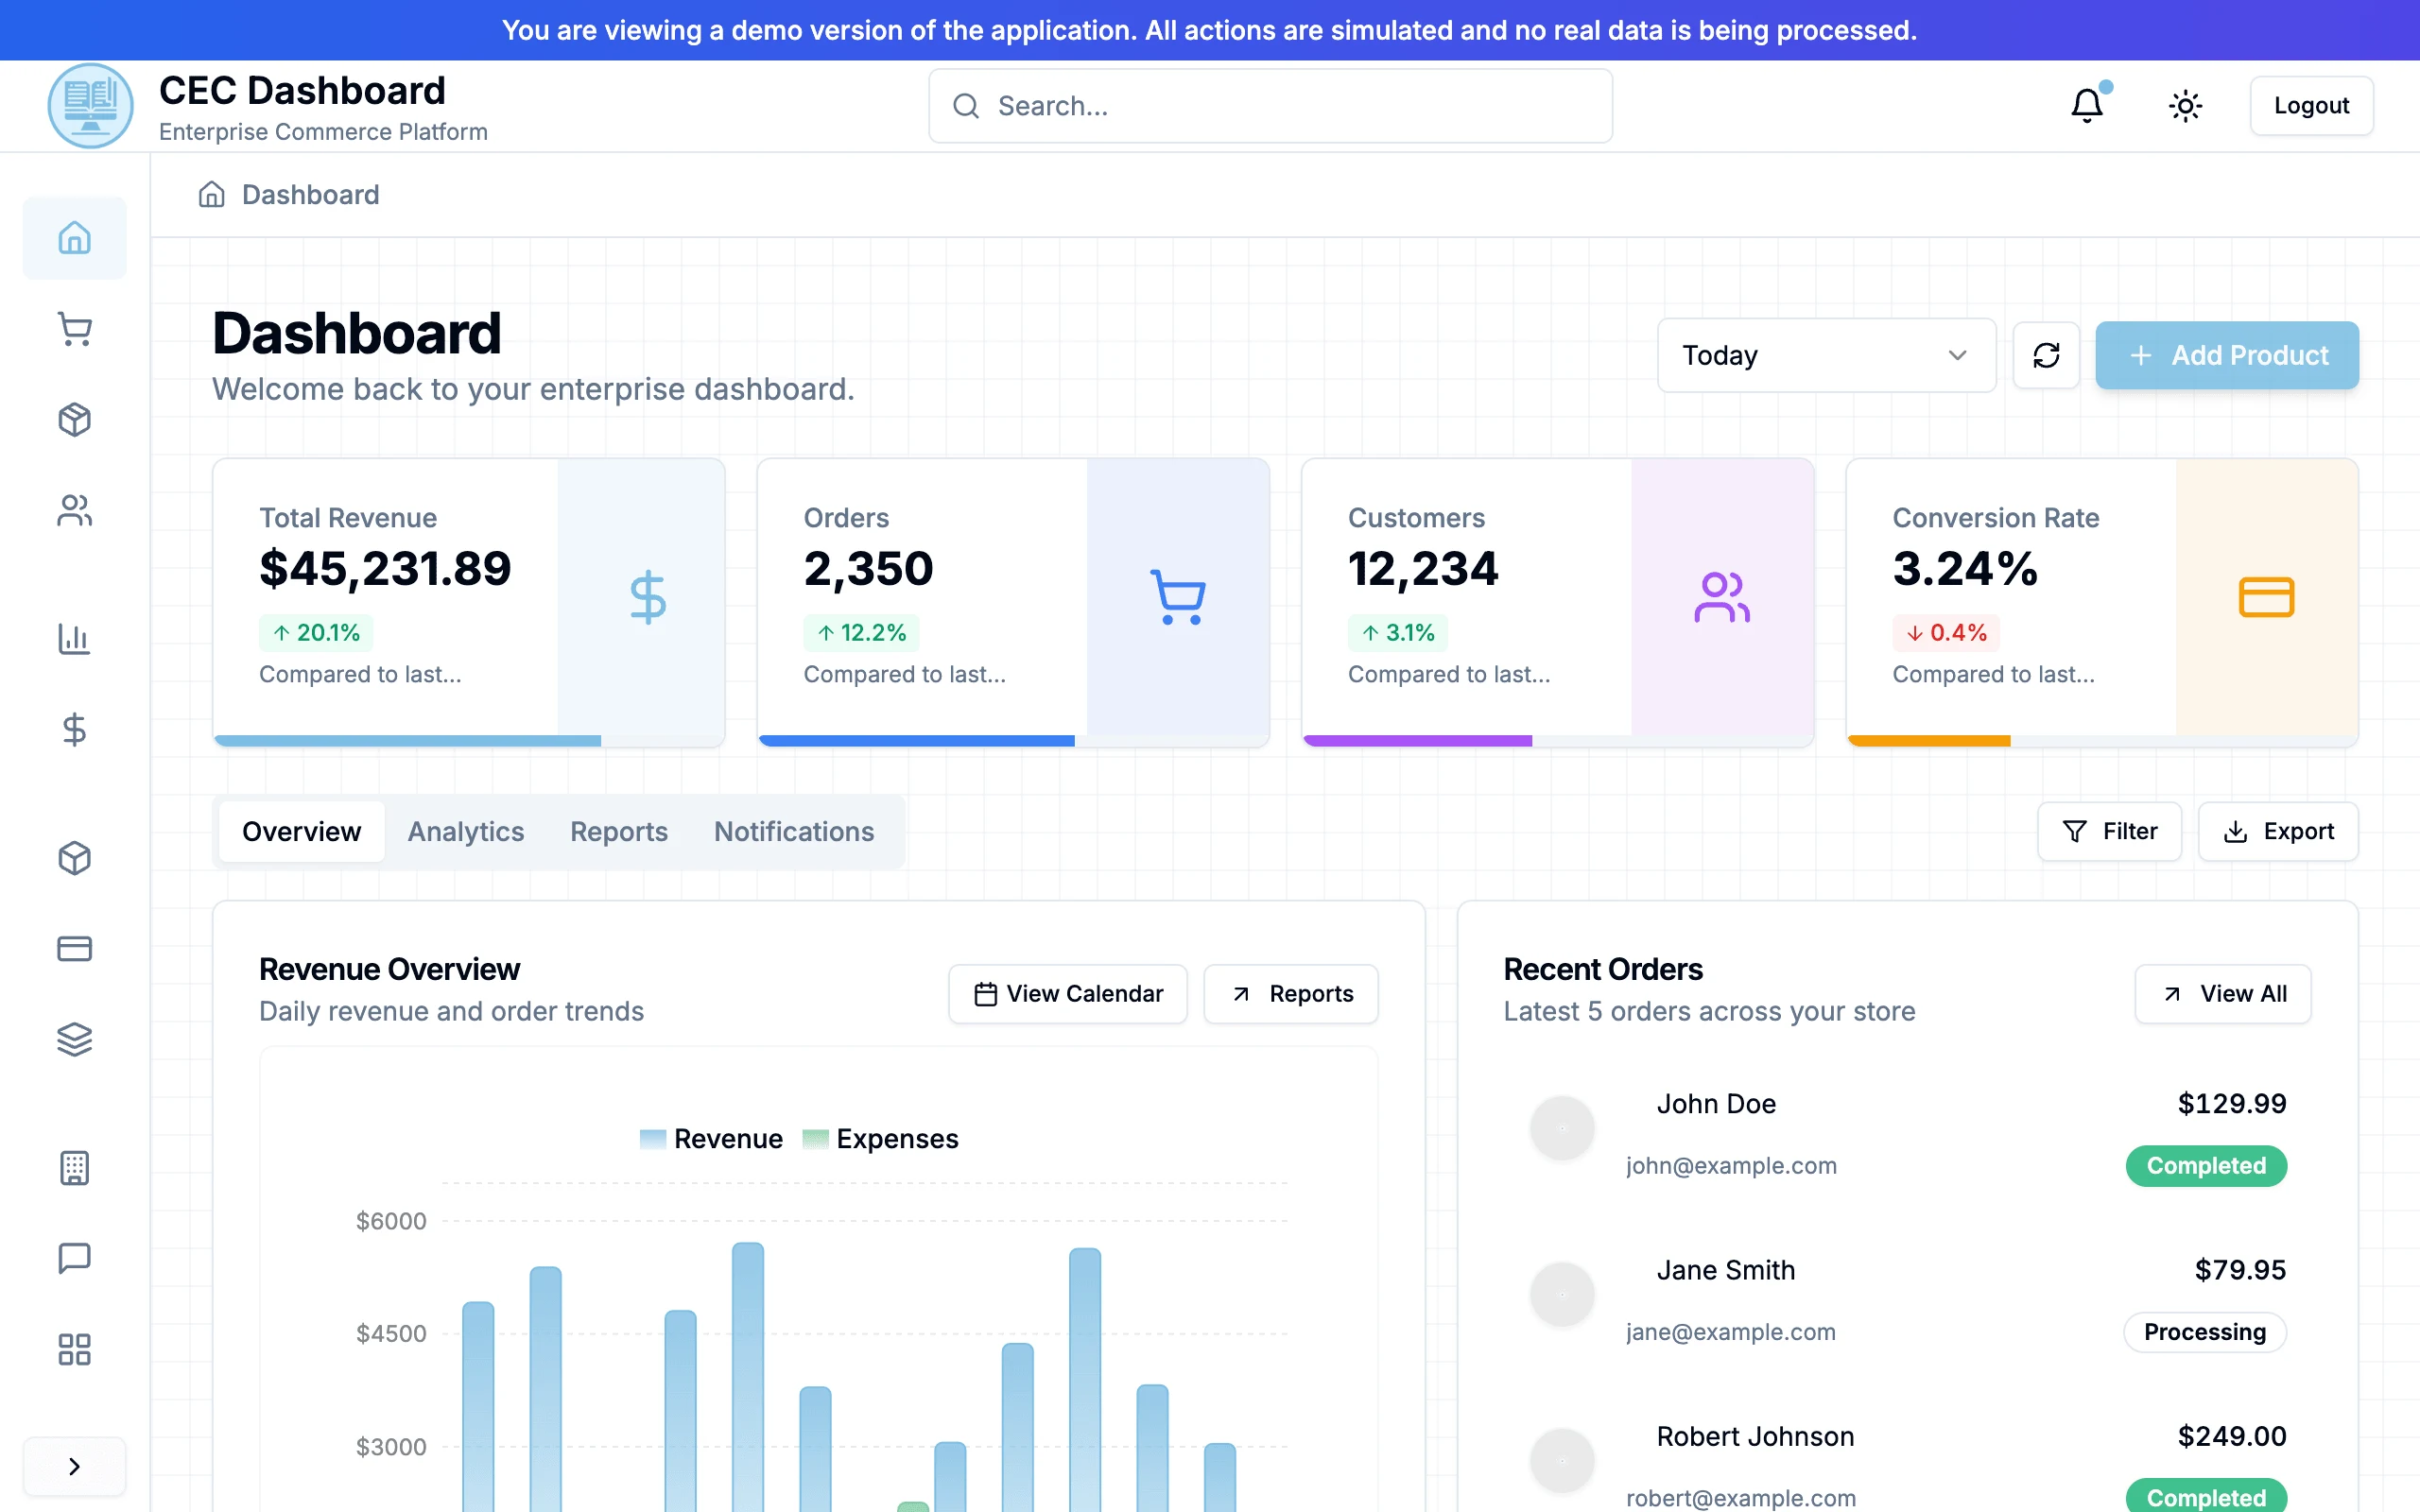Viewport: 2420px width, 1512px height.
Task: Click the cart icon on Orders card
Action: [1178, 597]
